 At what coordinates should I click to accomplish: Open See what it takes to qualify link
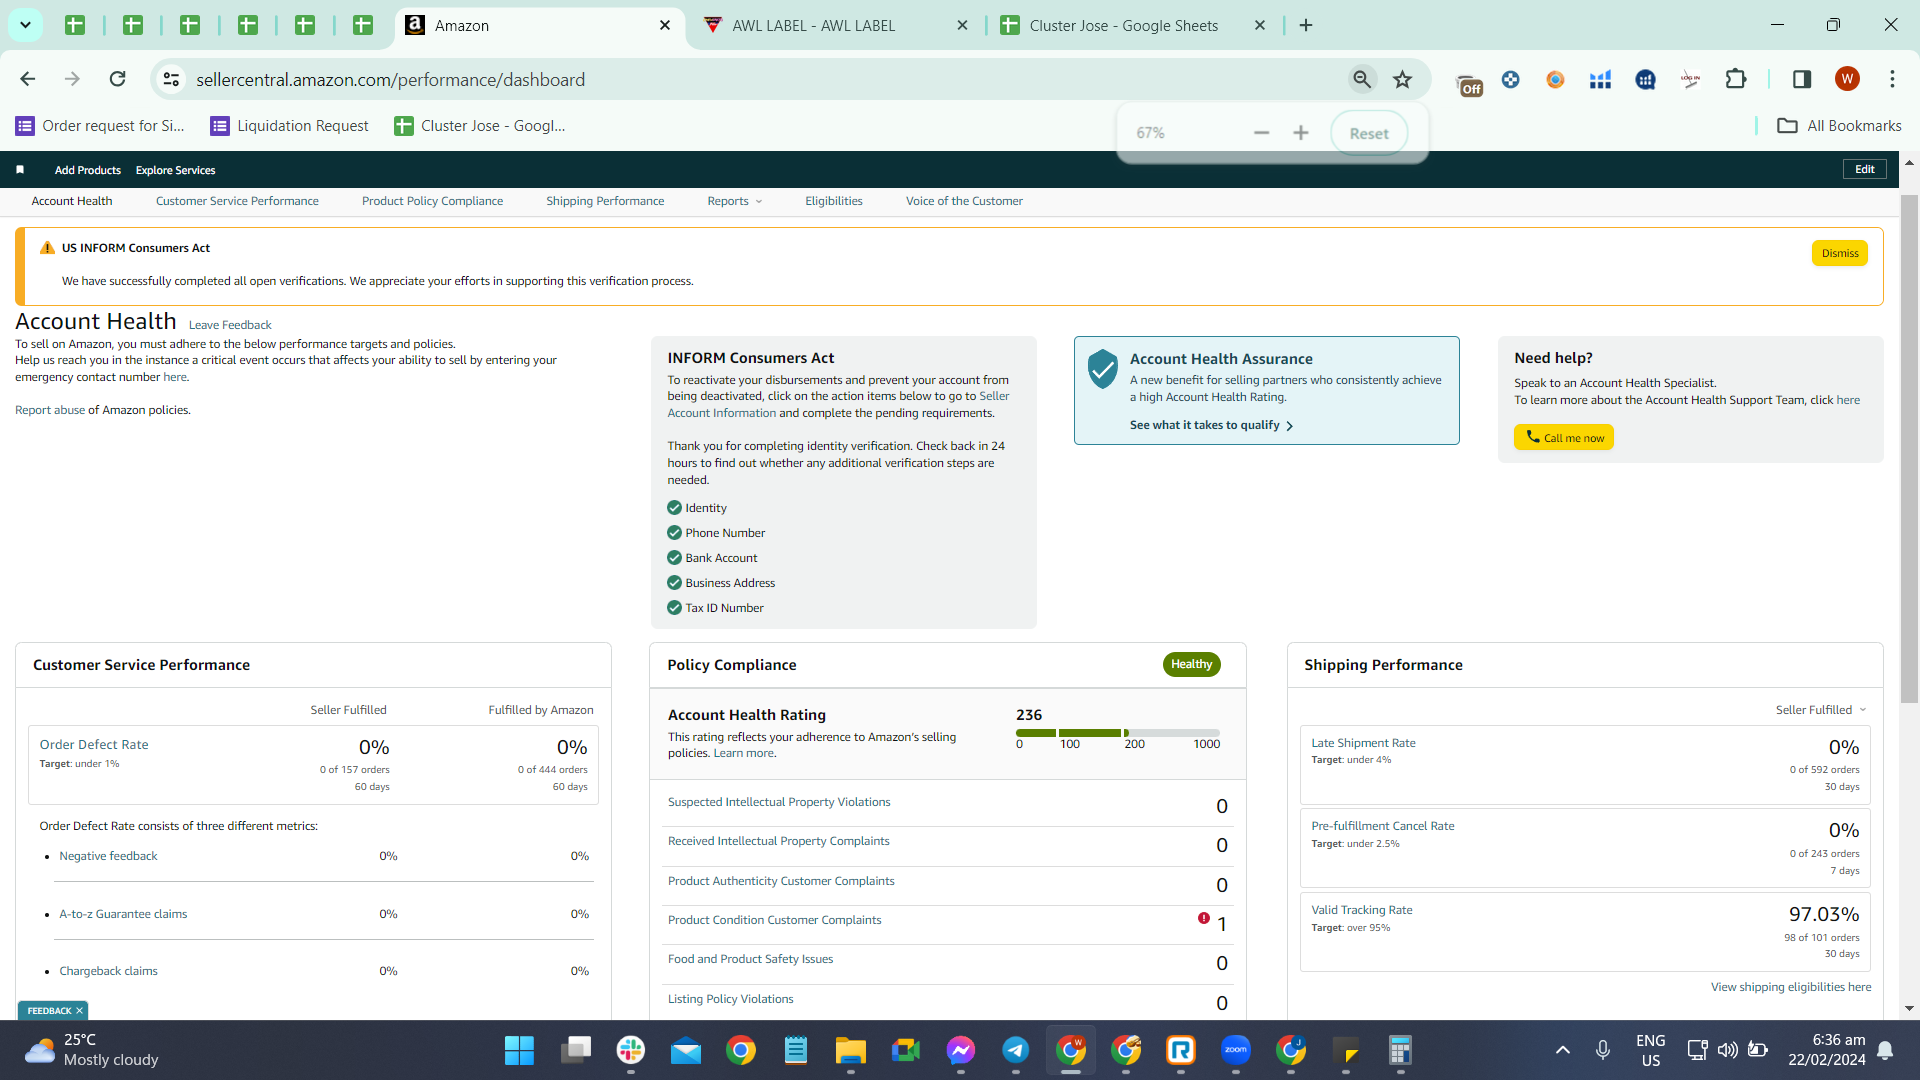point(1212,425)
